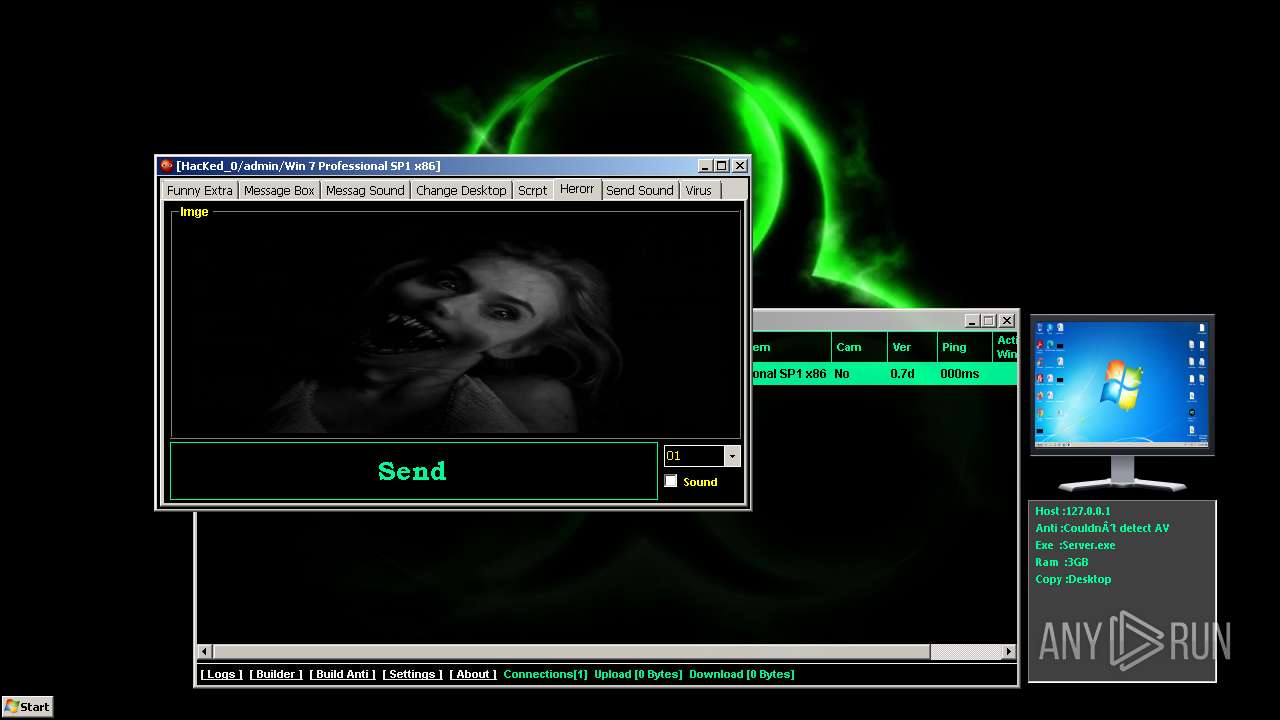This screenshot has width=1280, height=720.
Task: Click the Build Anti link
Action: click(342, 674)
